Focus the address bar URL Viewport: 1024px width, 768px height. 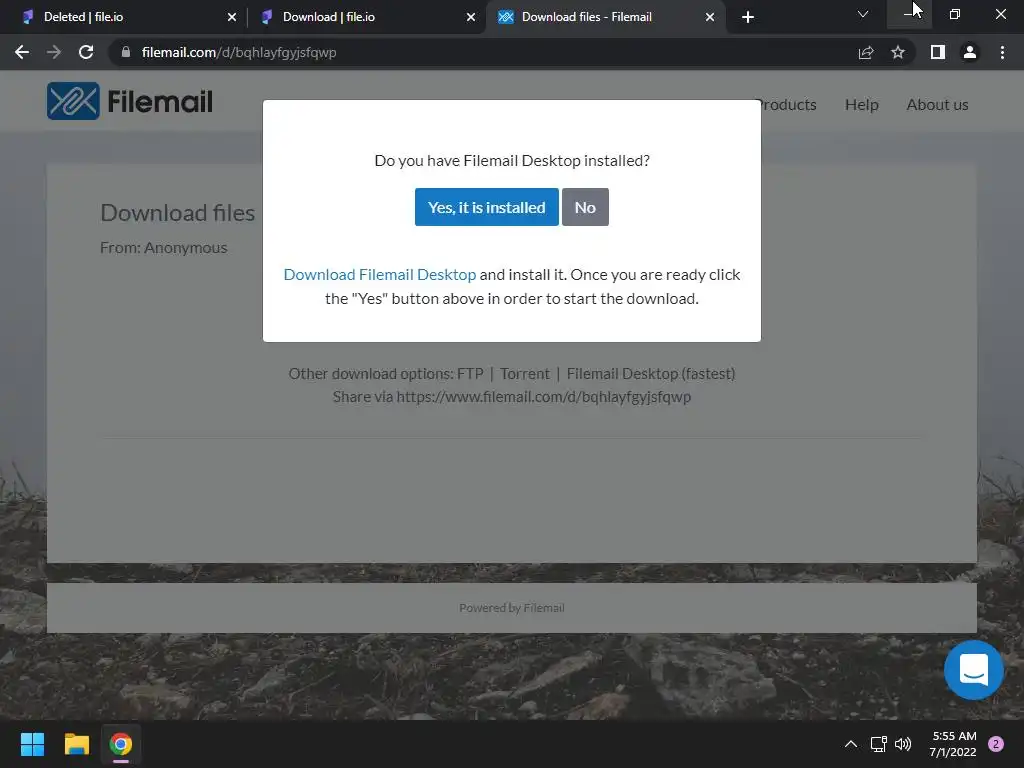[x=239, y=52]
